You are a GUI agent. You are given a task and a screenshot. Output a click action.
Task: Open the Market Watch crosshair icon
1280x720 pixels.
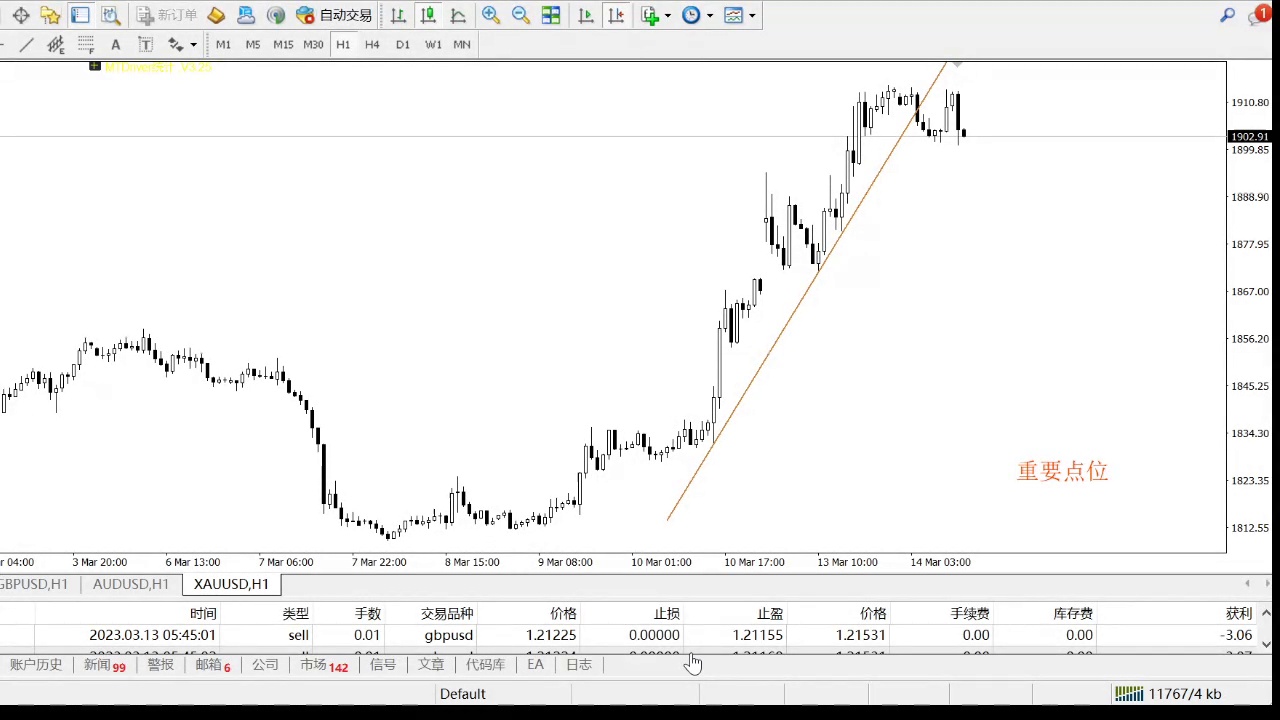[20, 15]
